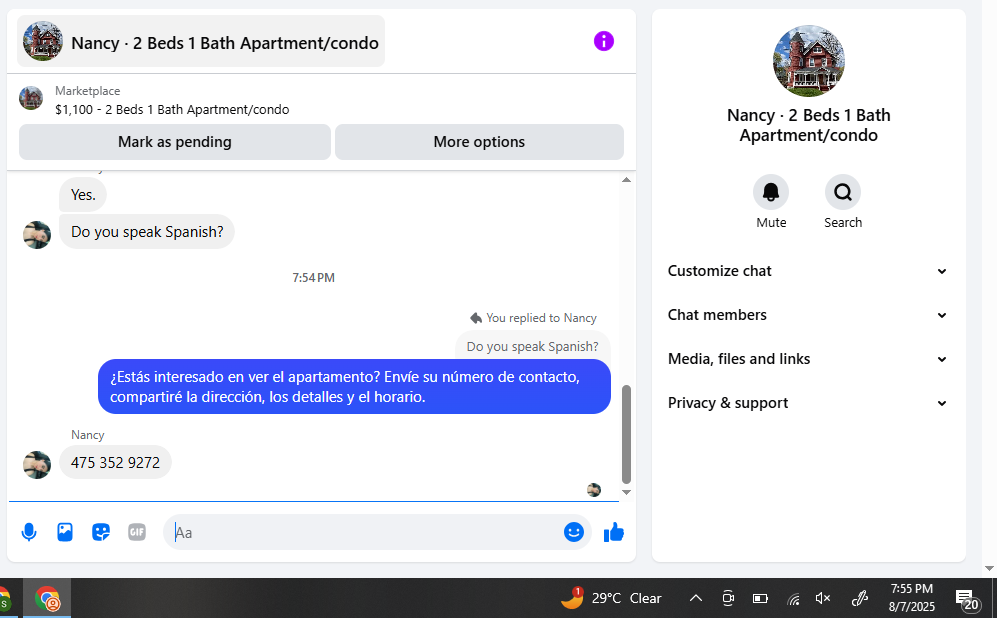This screenshot has height=618, width=997.
Task: Open emoji picker in message field
Action: coord(574,532)
